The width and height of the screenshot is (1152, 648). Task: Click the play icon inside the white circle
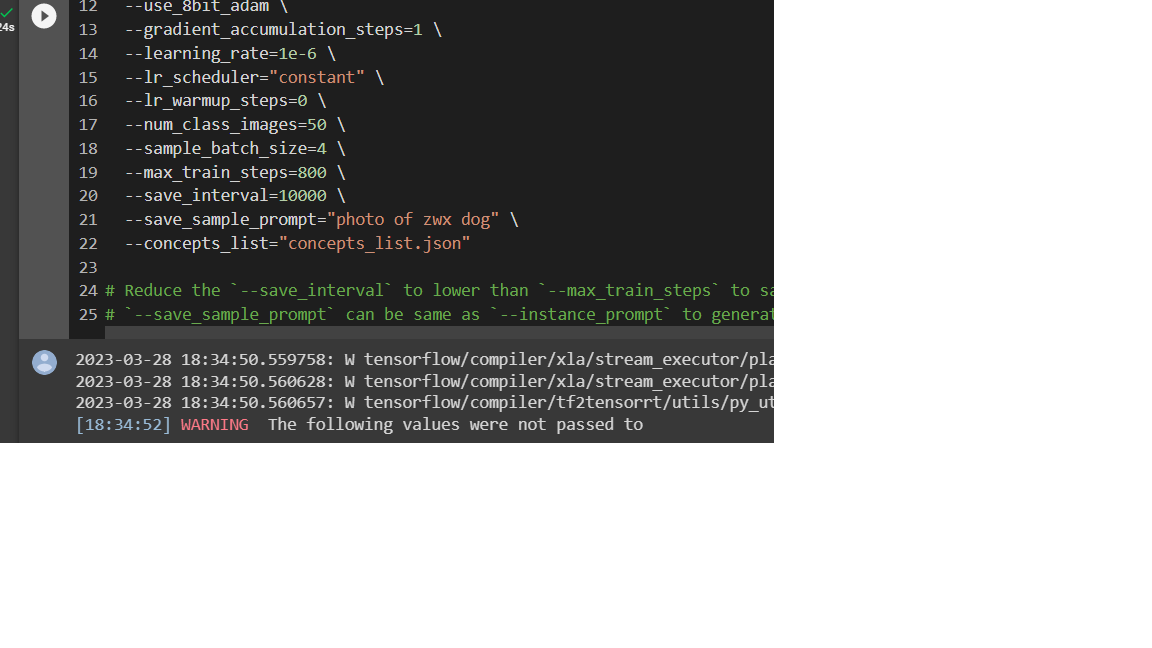pyautogui.click(x=43, y=16)
